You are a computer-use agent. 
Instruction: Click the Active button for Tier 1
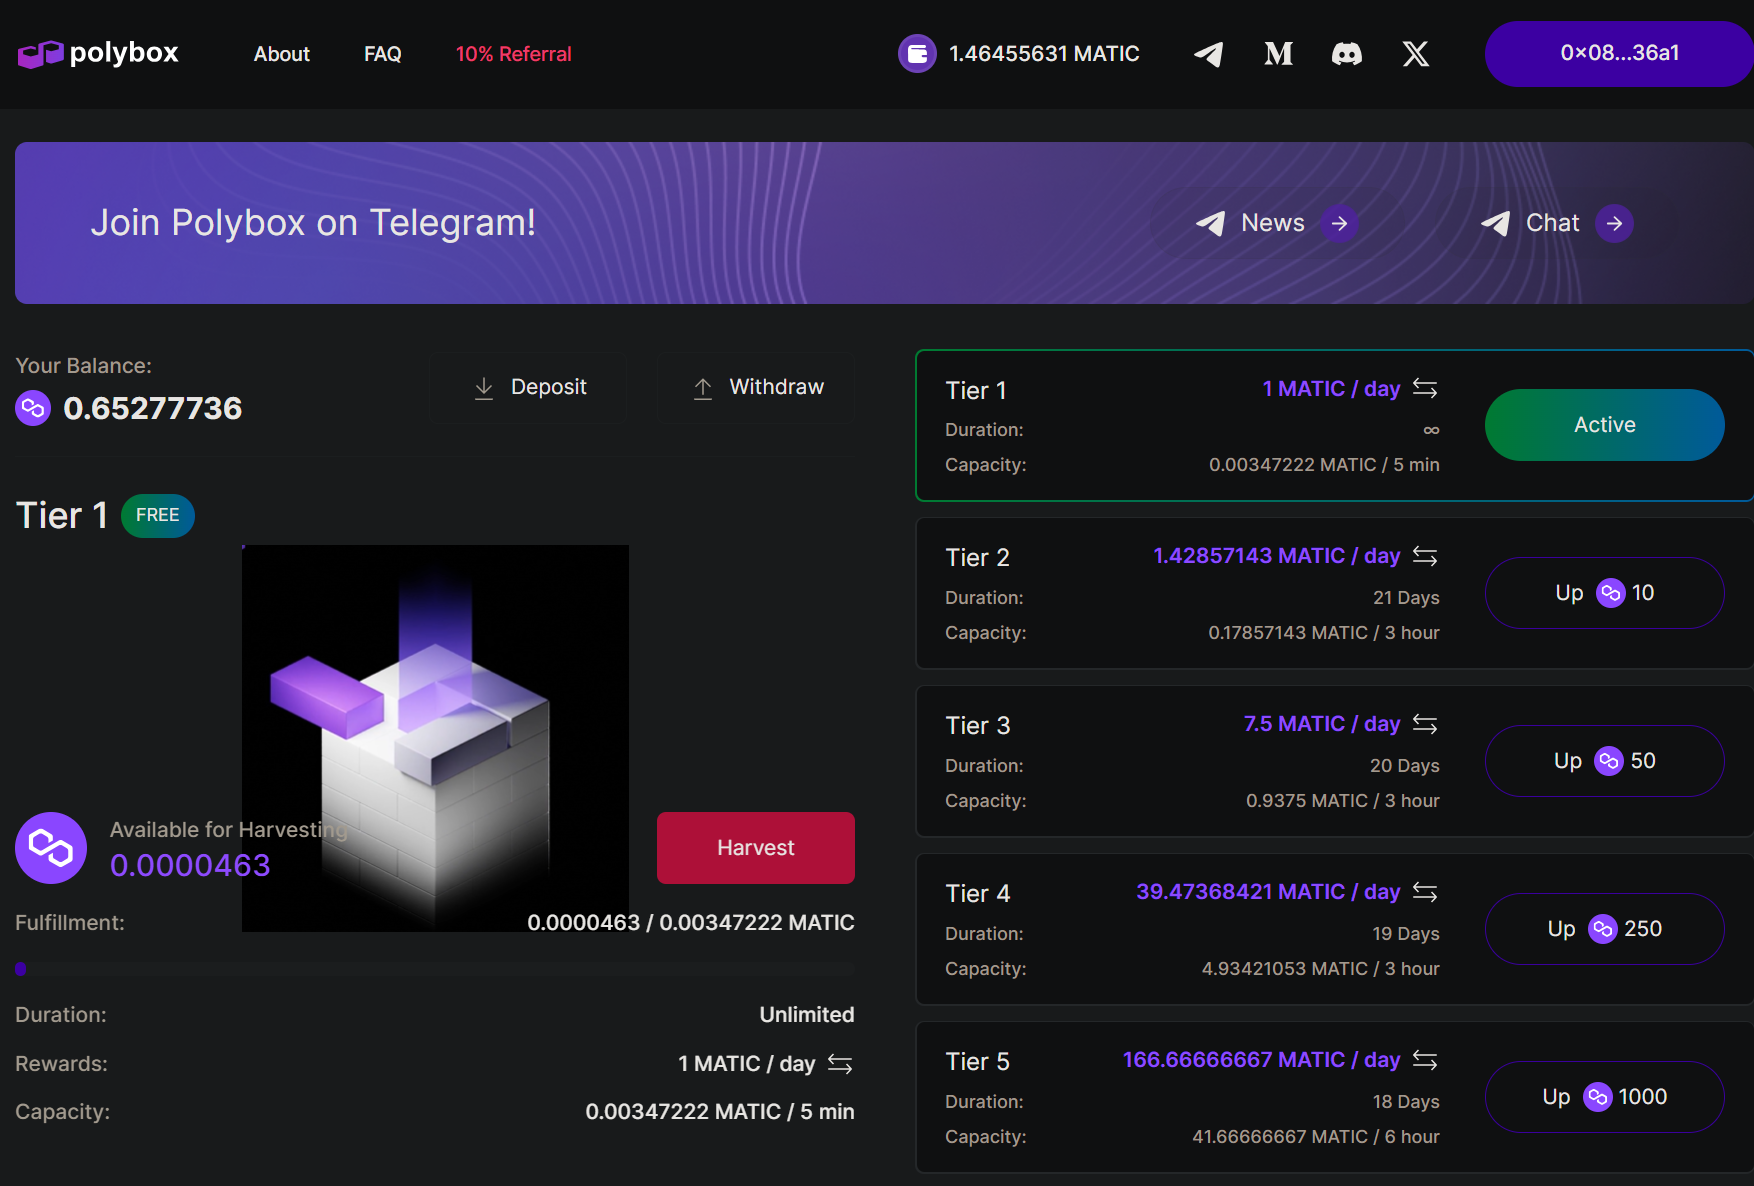click(1605, 425)
